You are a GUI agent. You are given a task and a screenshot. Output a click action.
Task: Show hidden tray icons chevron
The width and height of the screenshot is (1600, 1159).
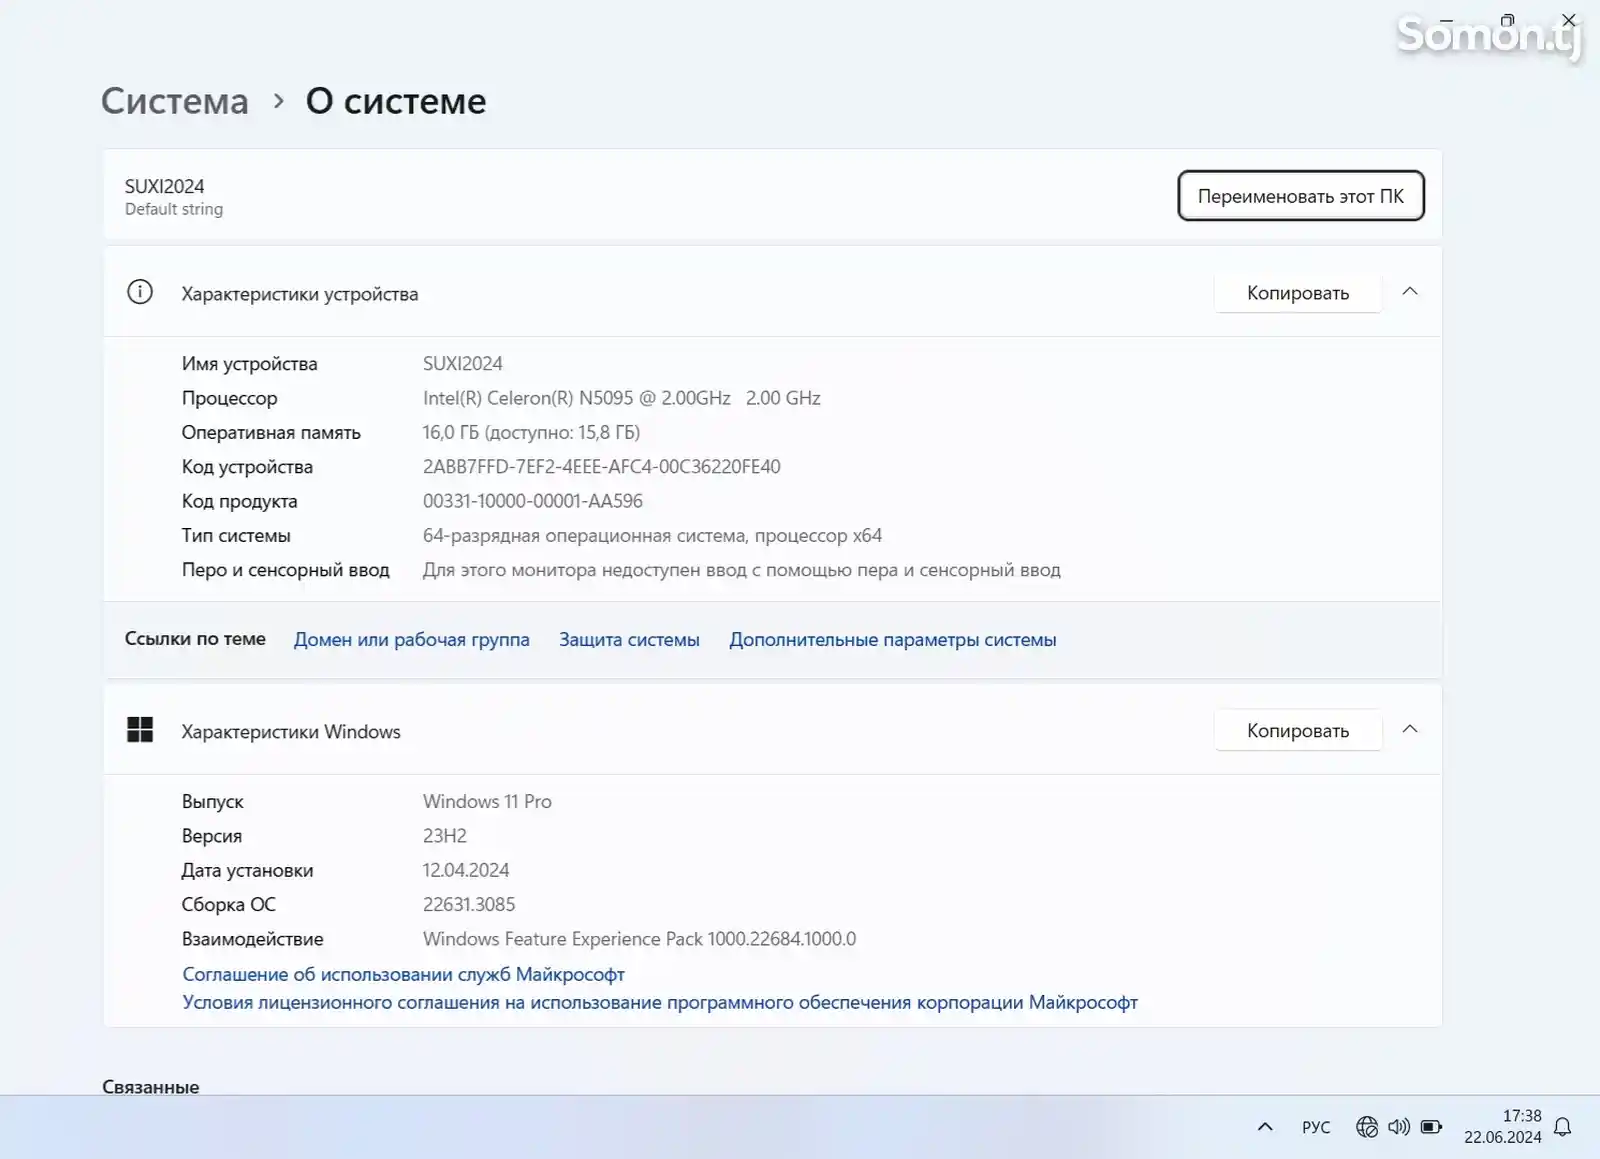point(1265,1127)
